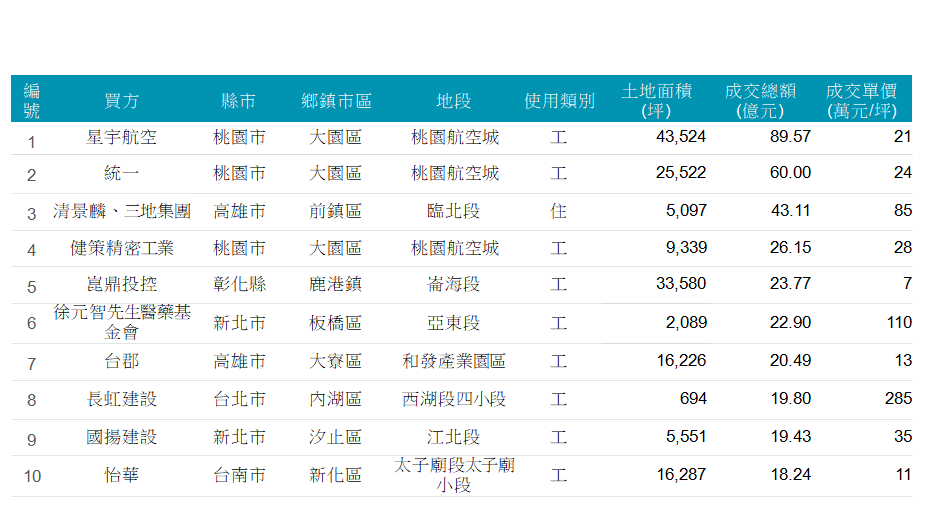
Task: Select buyer cell 星宇航空
Action: pyautogui.click(x=122, y=137)
